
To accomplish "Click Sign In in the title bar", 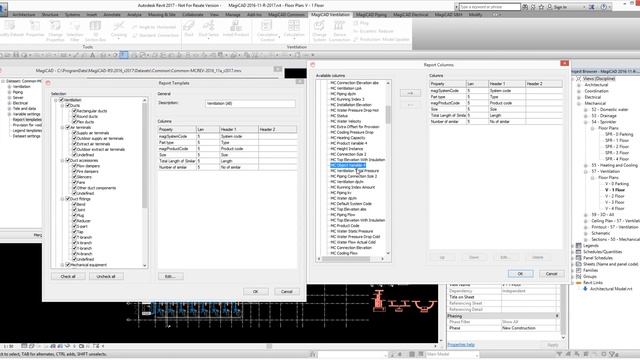I will 560,7.
